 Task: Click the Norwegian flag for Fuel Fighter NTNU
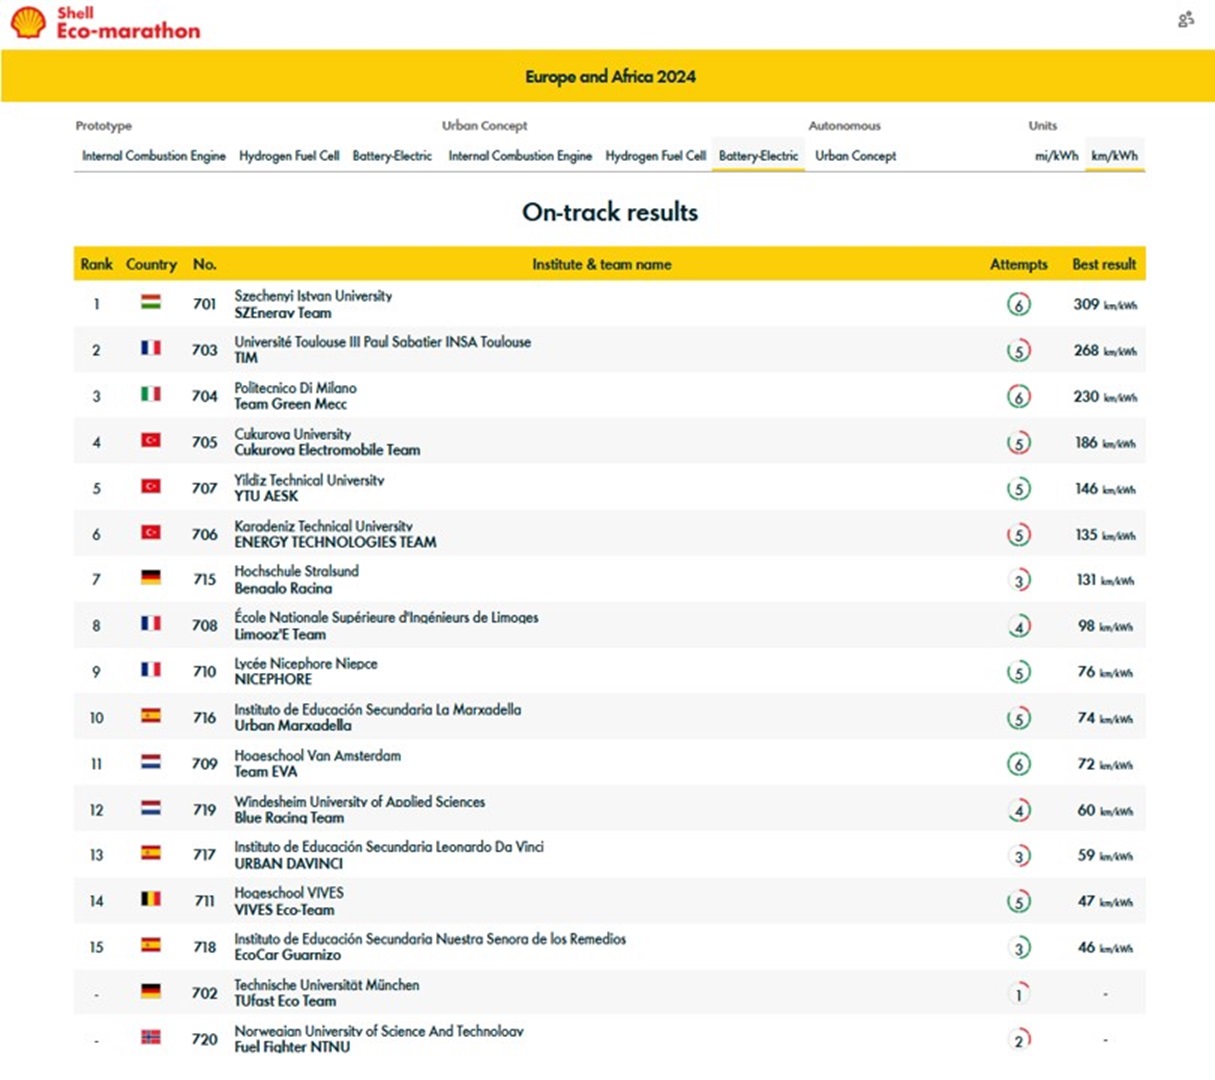pyautogui.click(x=151, y=1038)
